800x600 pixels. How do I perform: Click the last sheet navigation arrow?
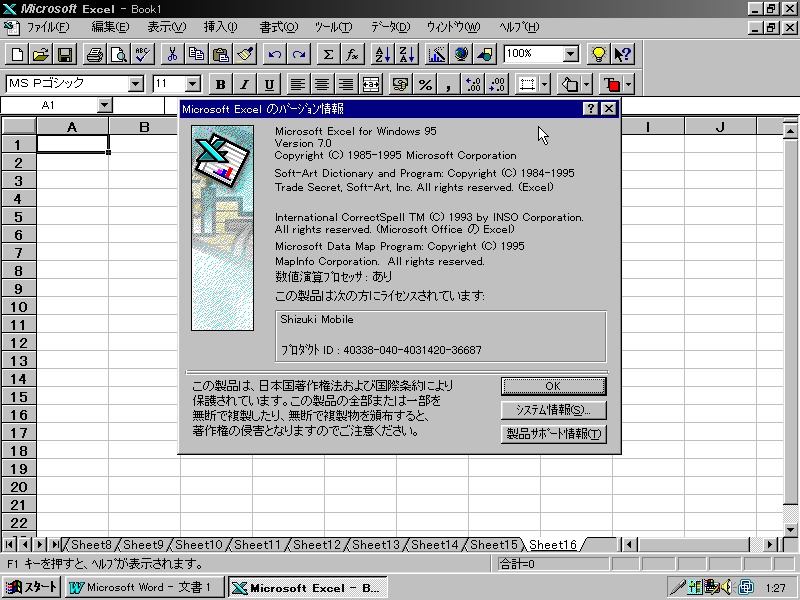[x=55, y=545]
